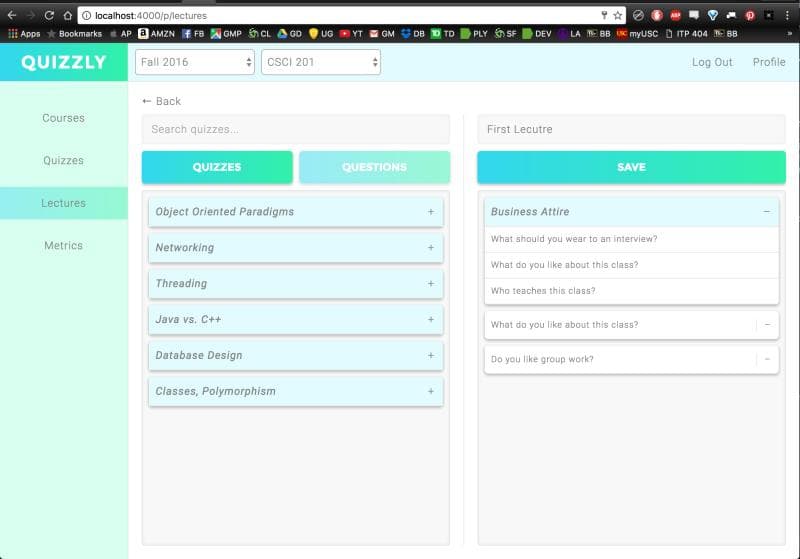
Task: Reload the page with the browser refresh icon
Action: click(x=49, y=15)
